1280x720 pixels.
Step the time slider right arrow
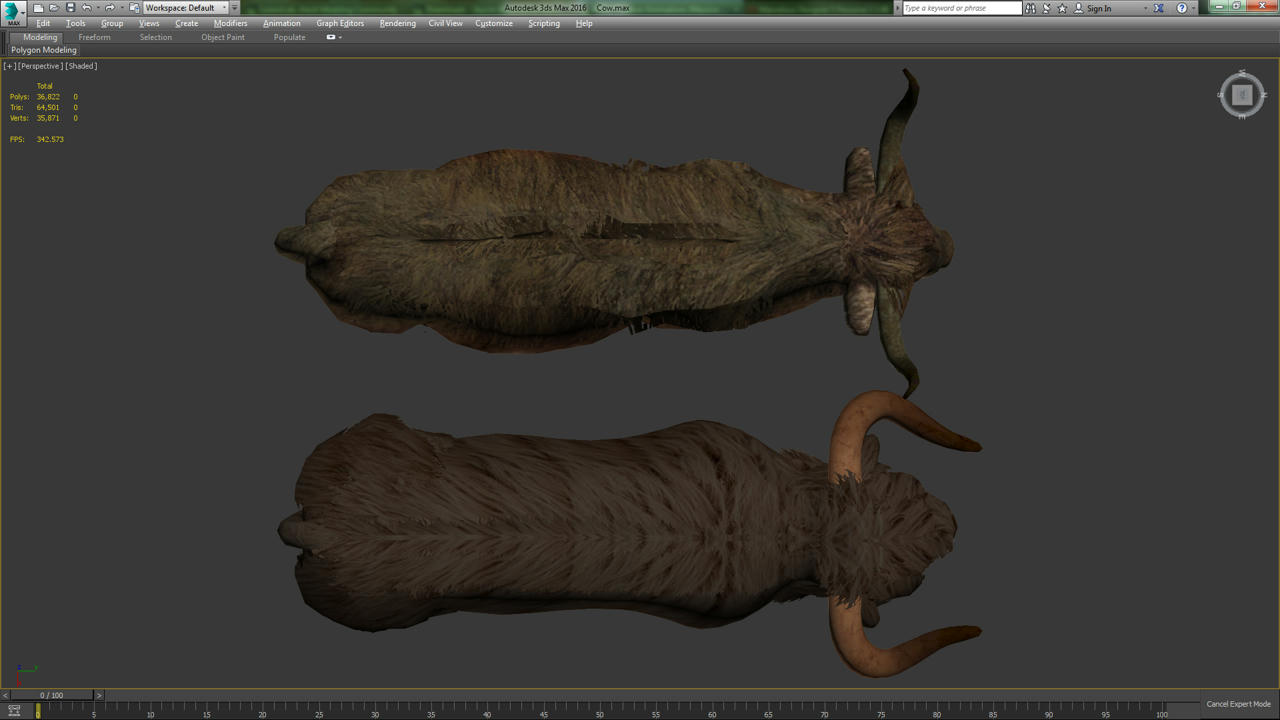tap(98, 695)
